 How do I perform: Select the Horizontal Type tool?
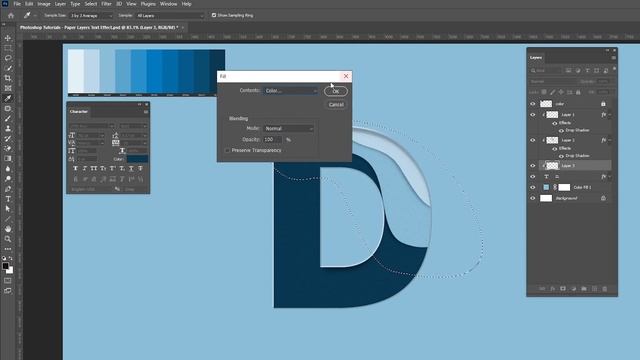[8, 199]
